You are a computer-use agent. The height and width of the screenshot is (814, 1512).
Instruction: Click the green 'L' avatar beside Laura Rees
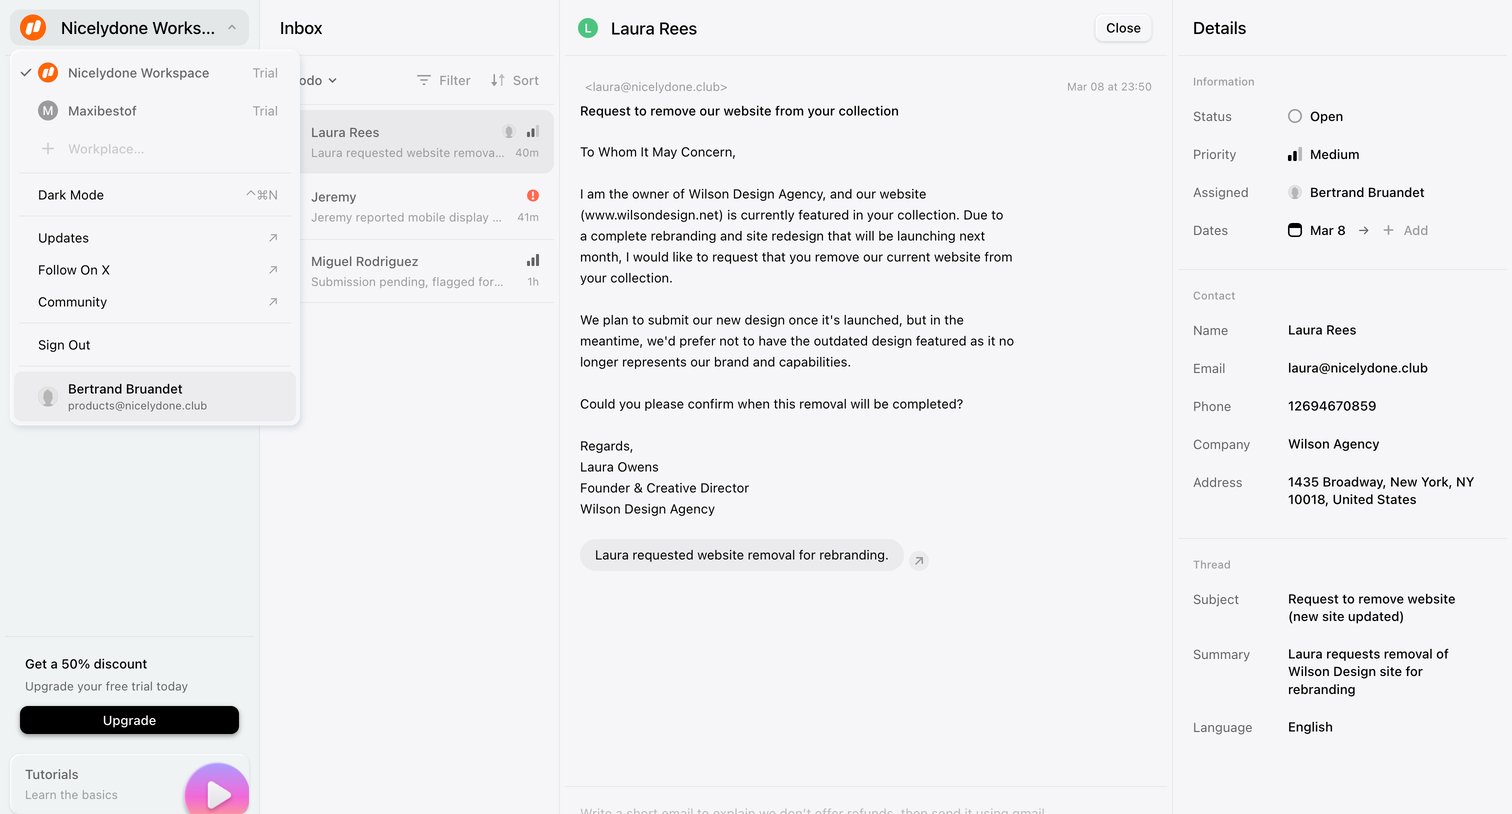(588, 28)
